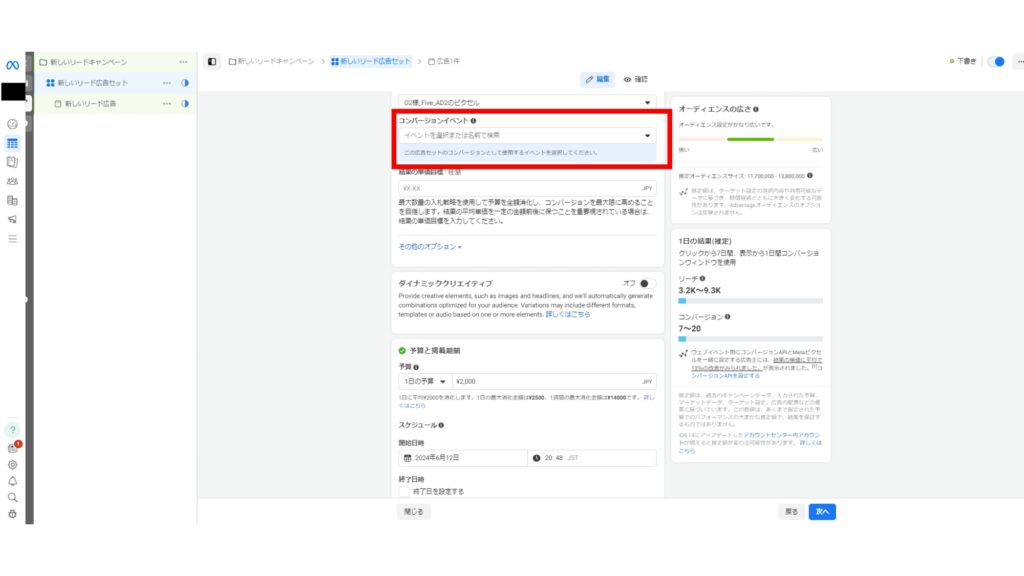
Task: Click the 閉じる button
Action: click(413, 511)
